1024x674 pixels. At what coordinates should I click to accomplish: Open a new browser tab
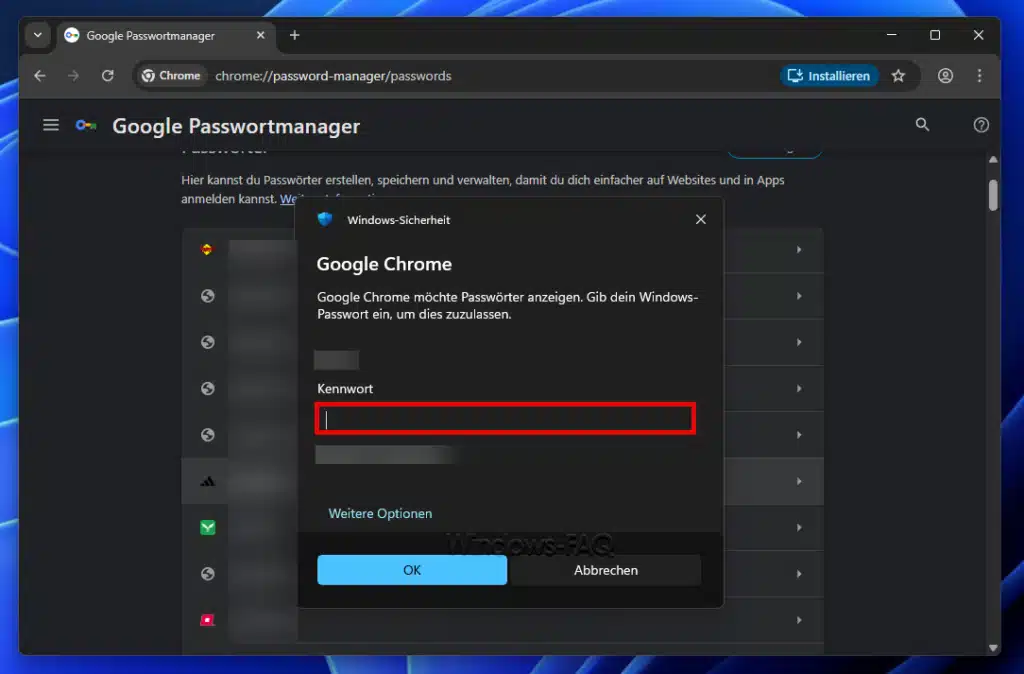294,35
